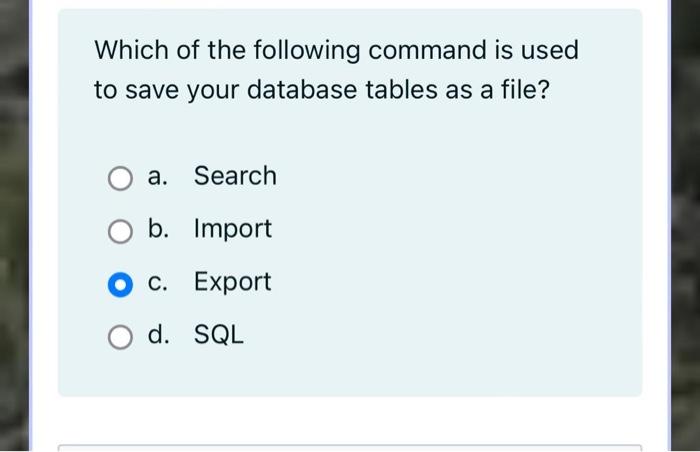Click the blurred background left of the page
Image resolution: width=700 pixels, height=452 pixels.
(14, 223)
